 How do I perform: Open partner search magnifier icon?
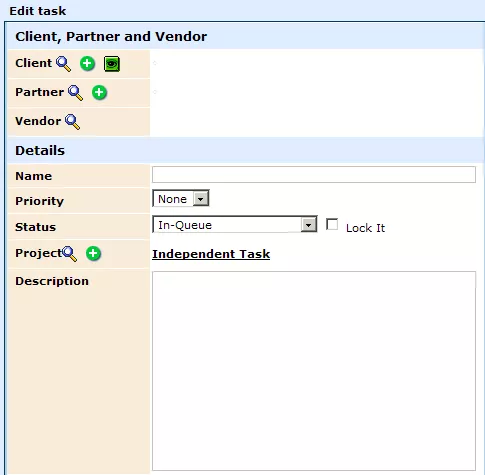(75, 93)
